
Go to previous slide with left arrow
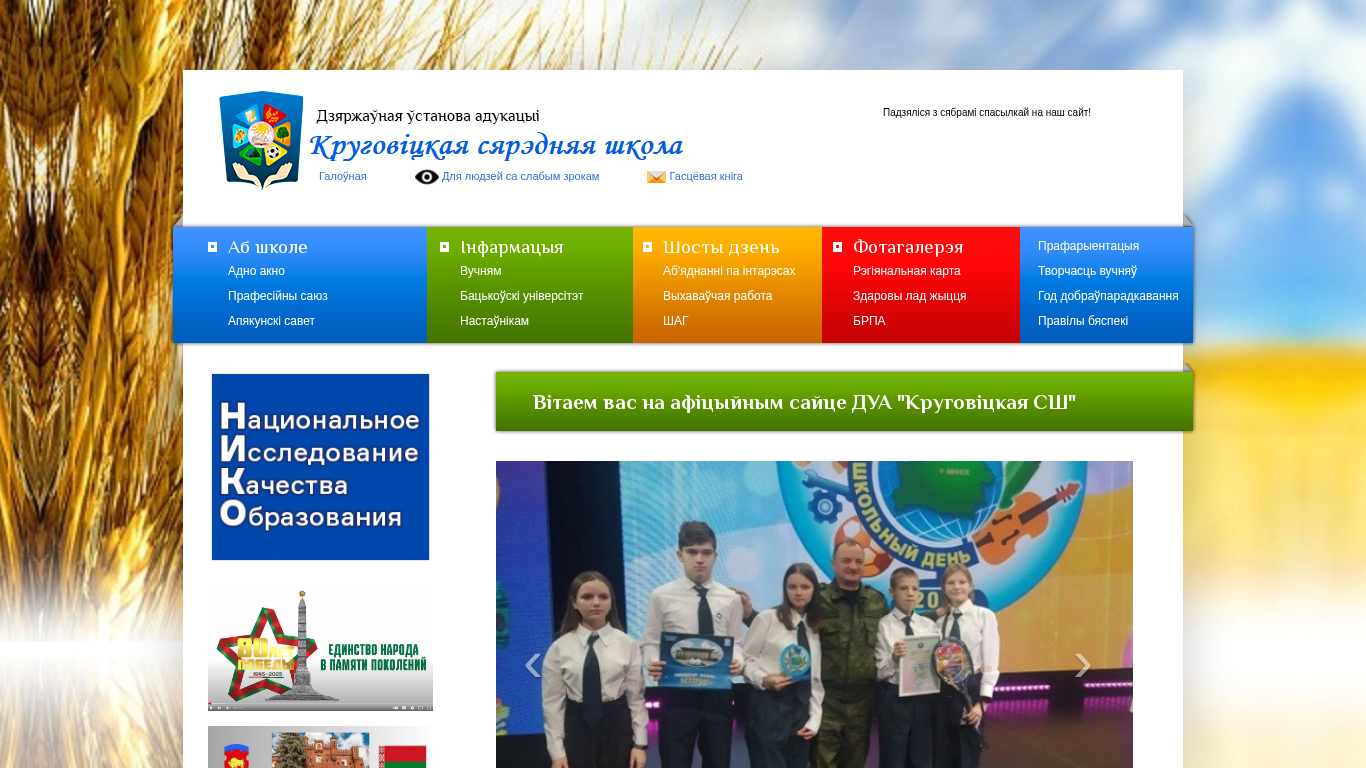(x=533, y=665)
